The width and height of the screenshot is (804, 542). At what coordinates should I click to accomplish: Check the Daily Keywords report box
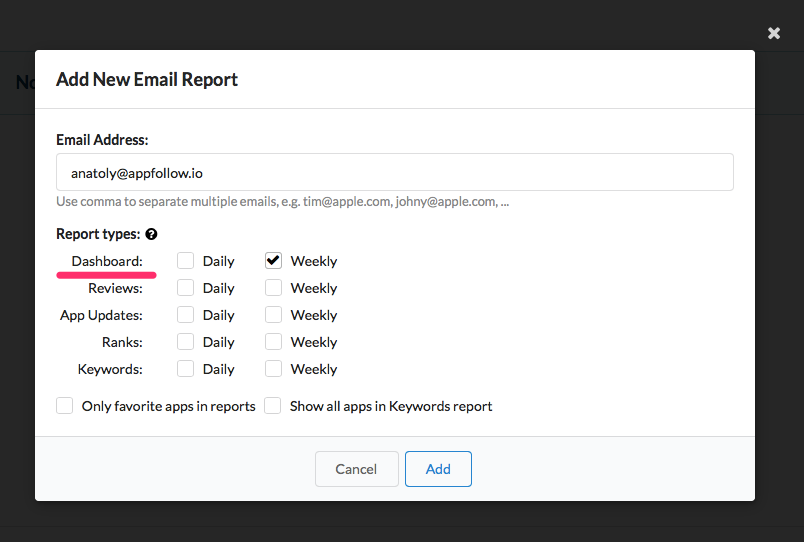185,369
